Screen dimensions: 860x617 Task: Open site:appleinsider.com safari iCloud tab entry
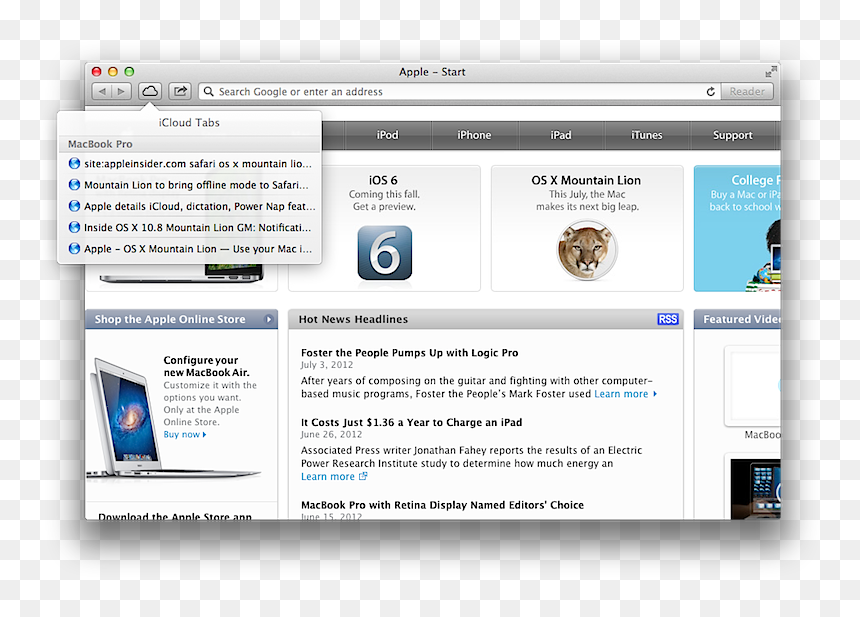190,163
